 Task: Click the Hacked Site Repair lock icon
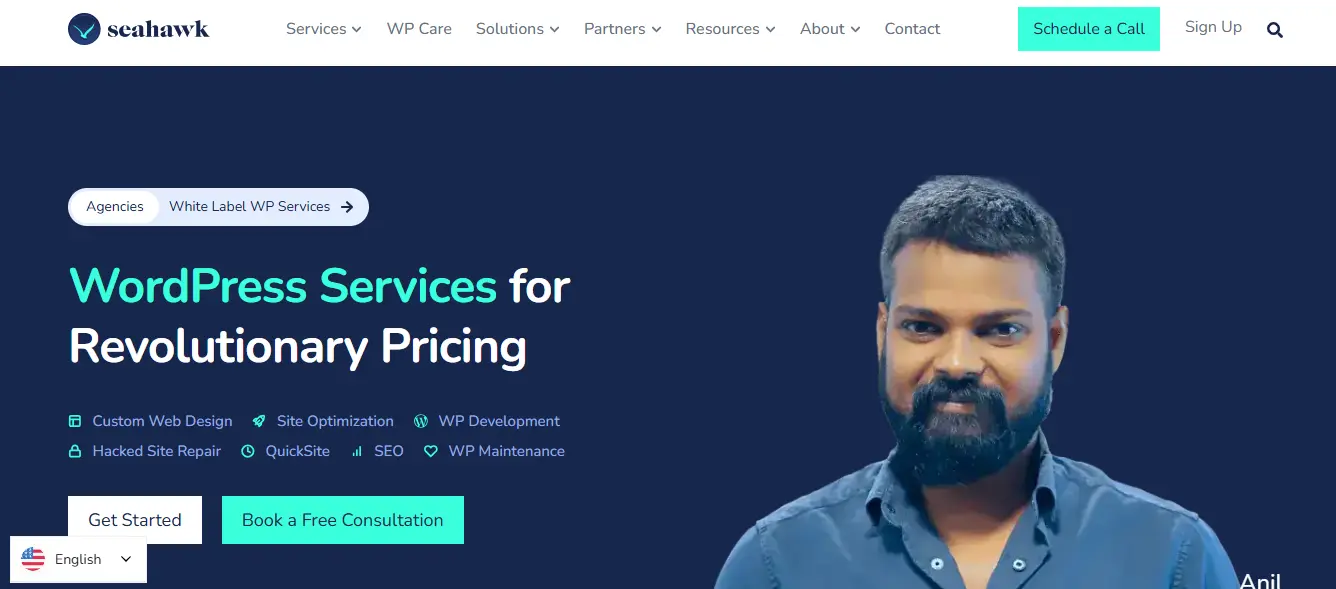pos(75,451)
